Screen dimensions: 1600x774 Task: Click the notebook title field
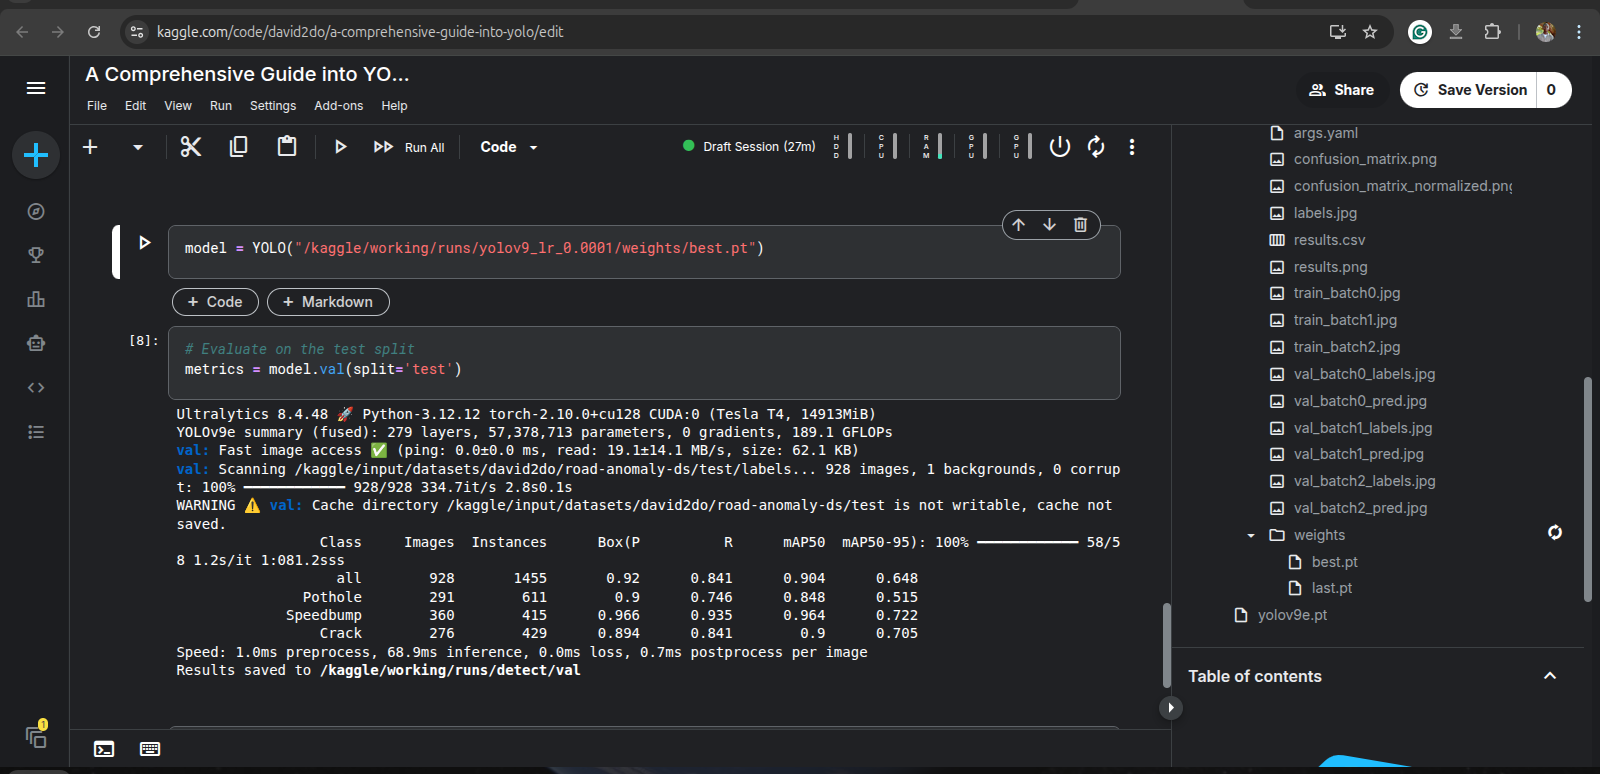point(247,74)
